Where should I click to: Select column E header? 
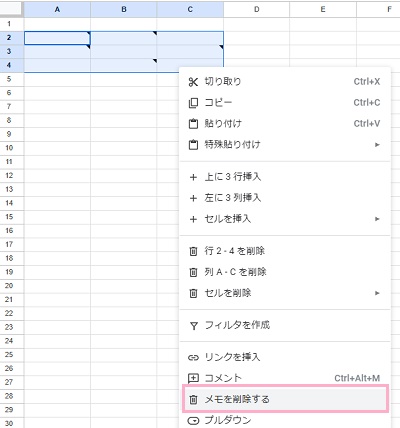click(323, 9)
